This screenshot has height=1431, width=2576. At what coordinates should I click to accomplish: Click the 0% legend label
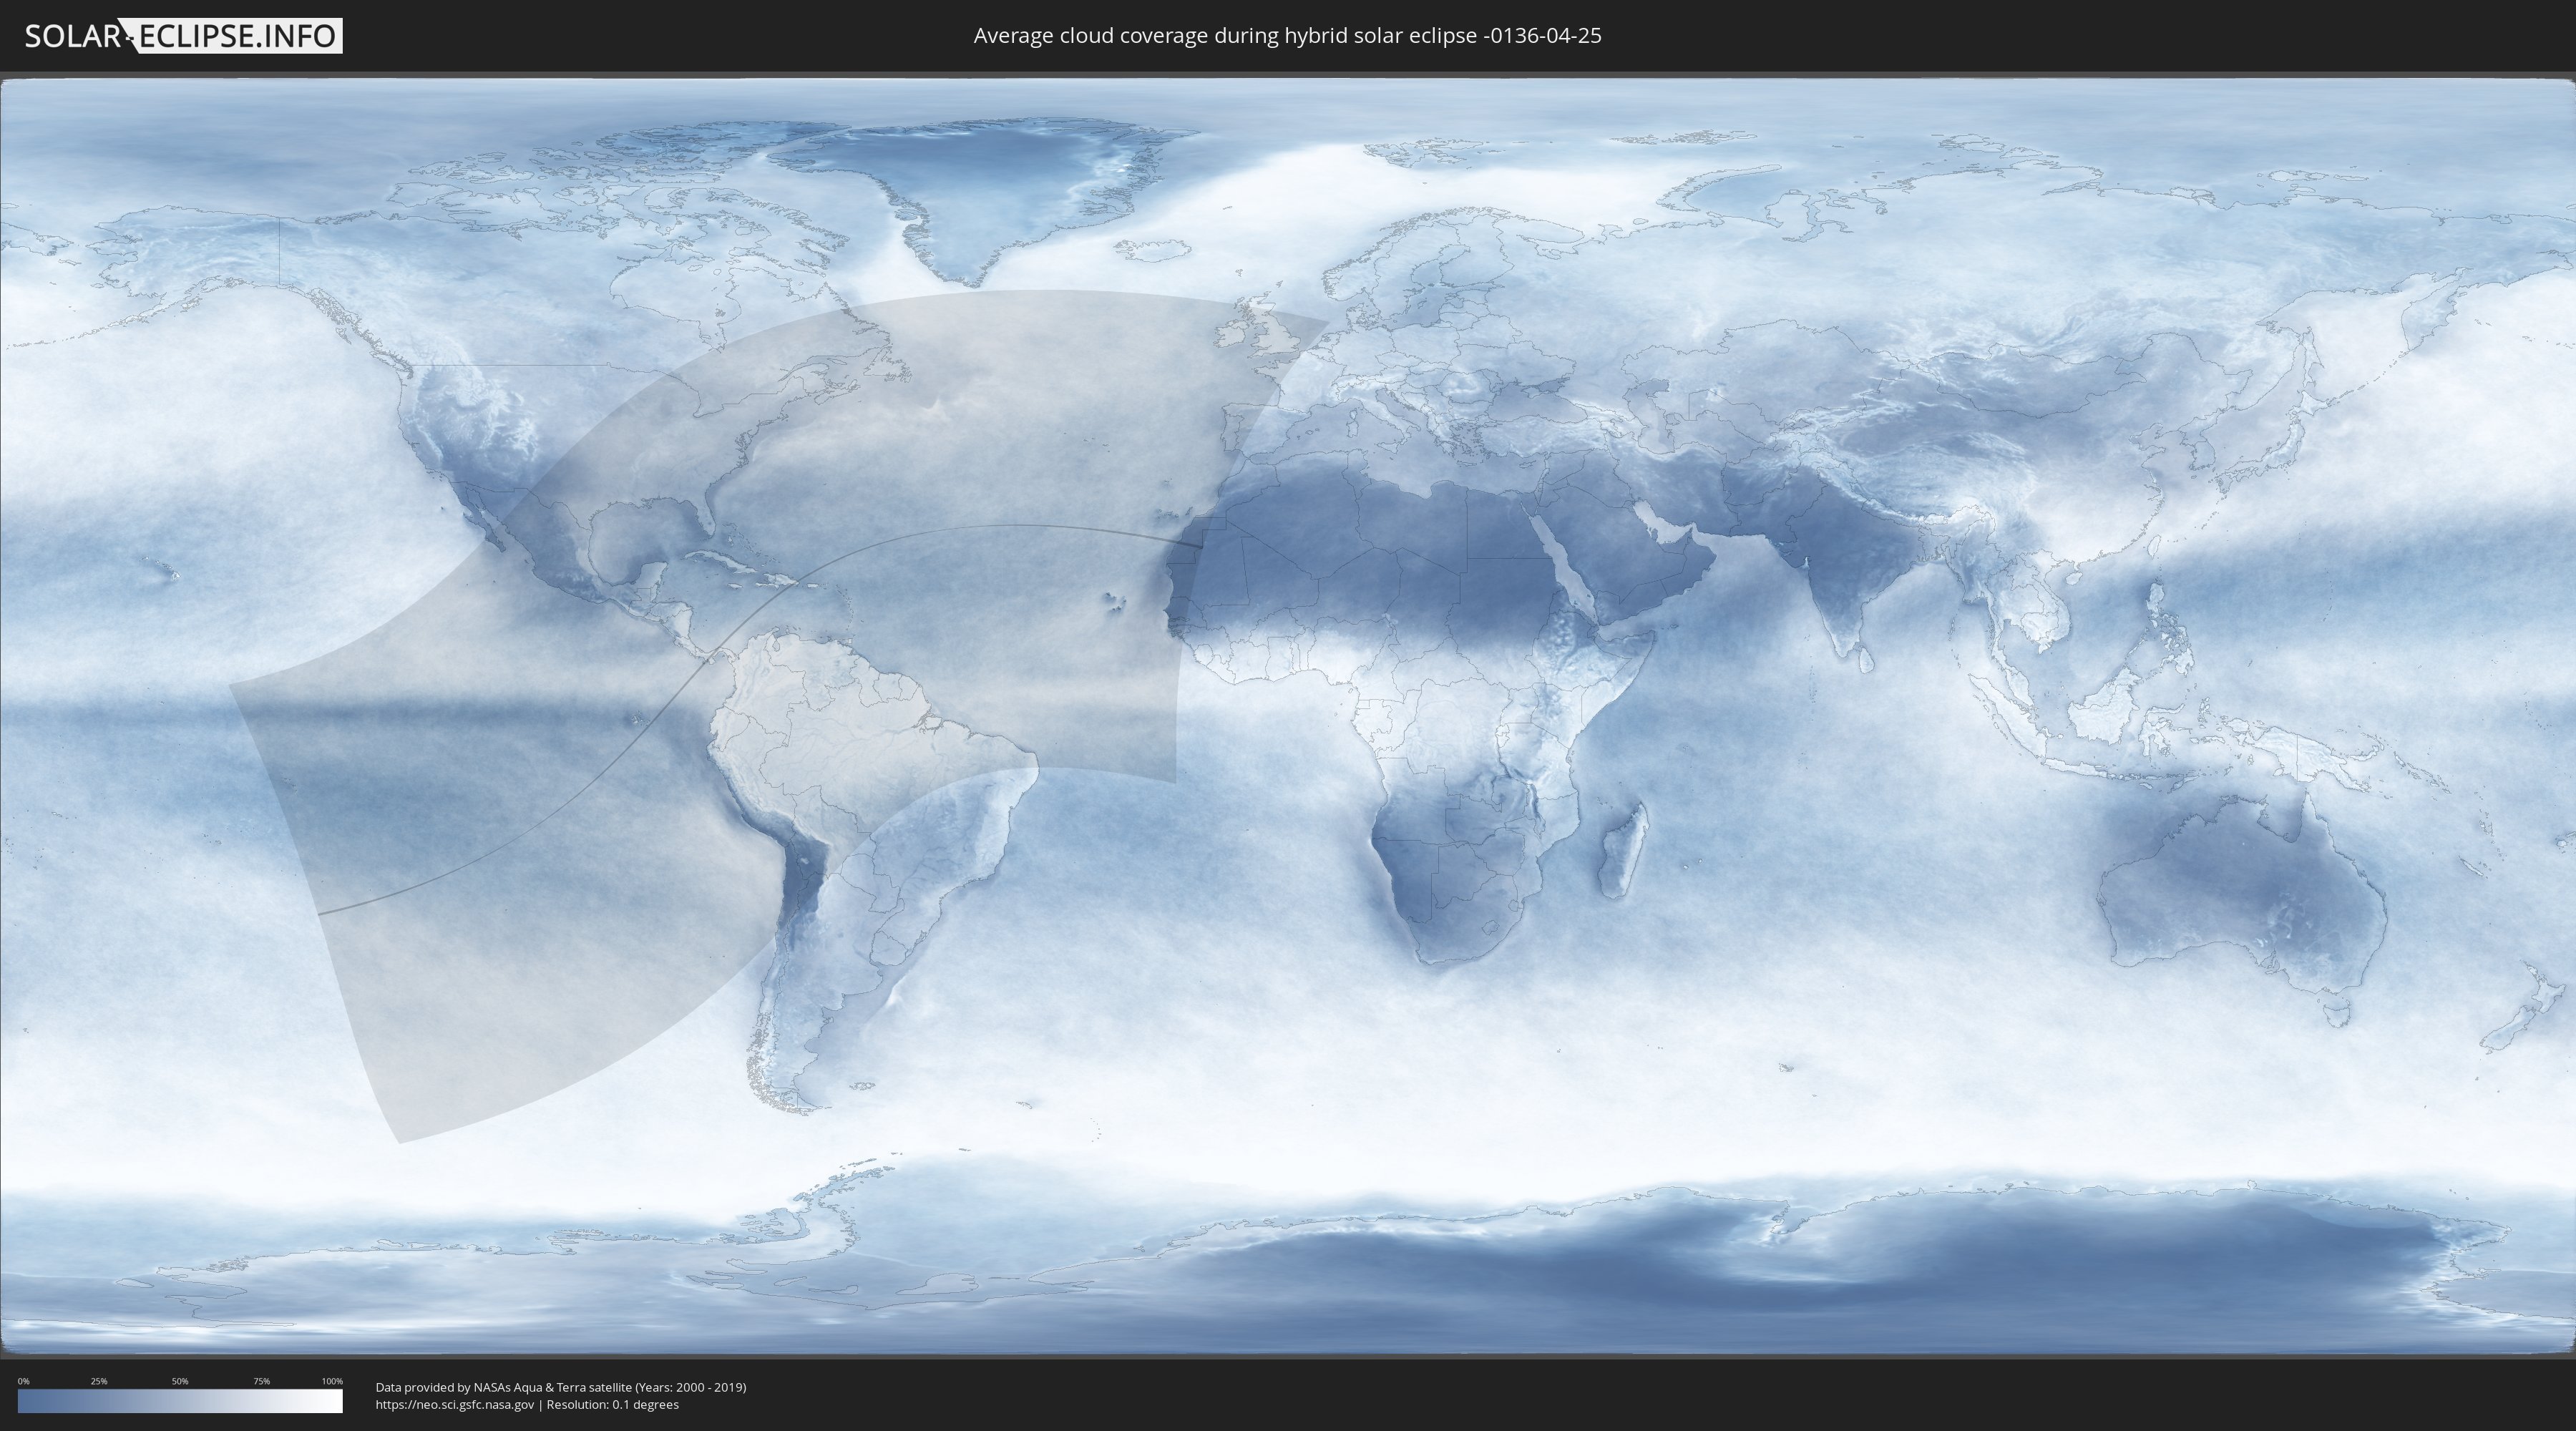point(23,1381)
